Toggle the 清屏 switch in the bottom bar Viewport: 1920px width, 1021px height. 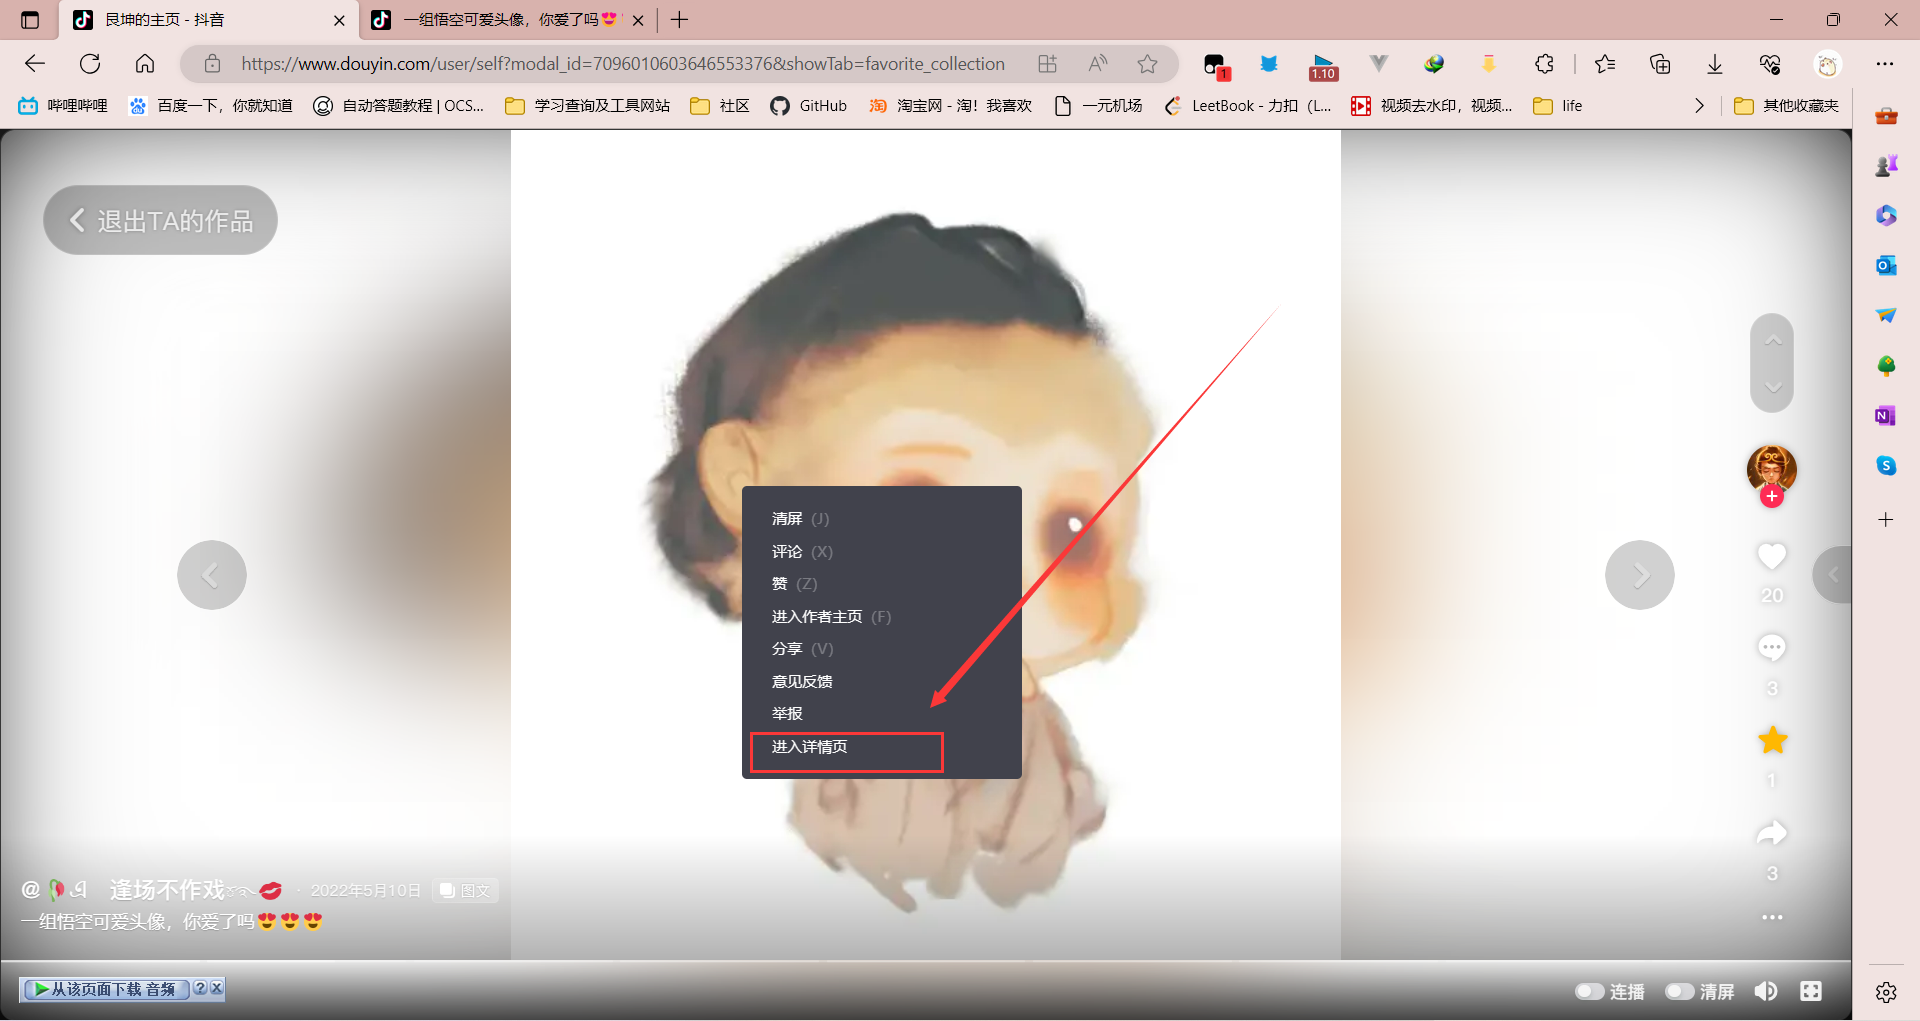pos(1680,991)
